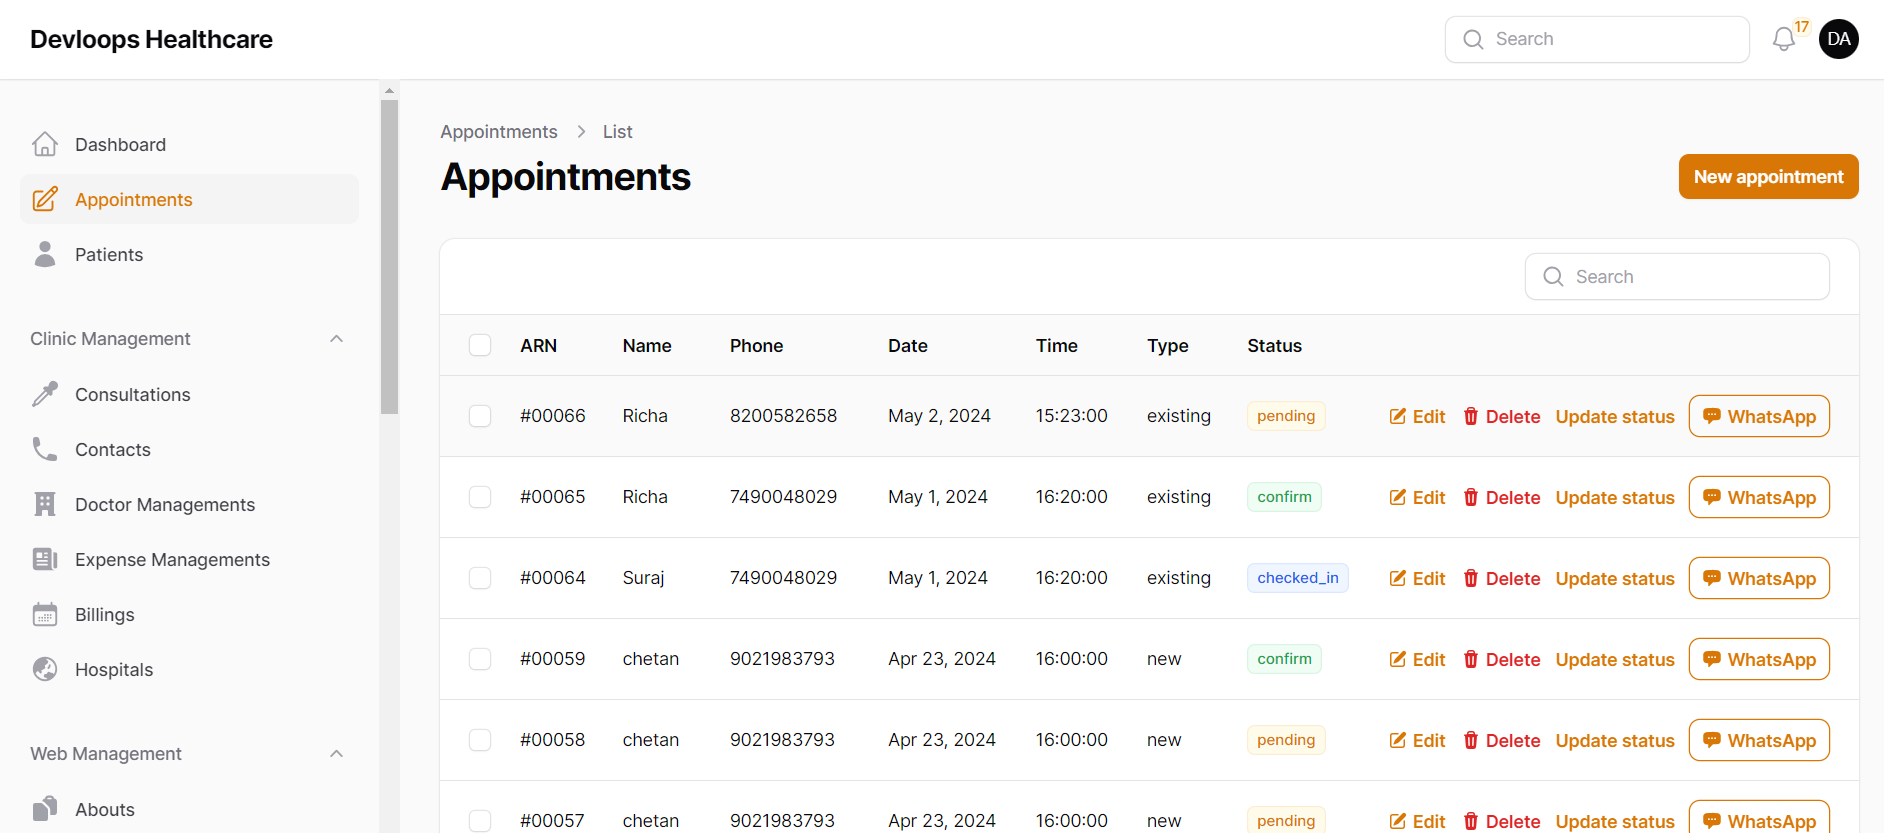Toggle the select-all checkbox in table header
1884x833 pixels.
point(480,346)
